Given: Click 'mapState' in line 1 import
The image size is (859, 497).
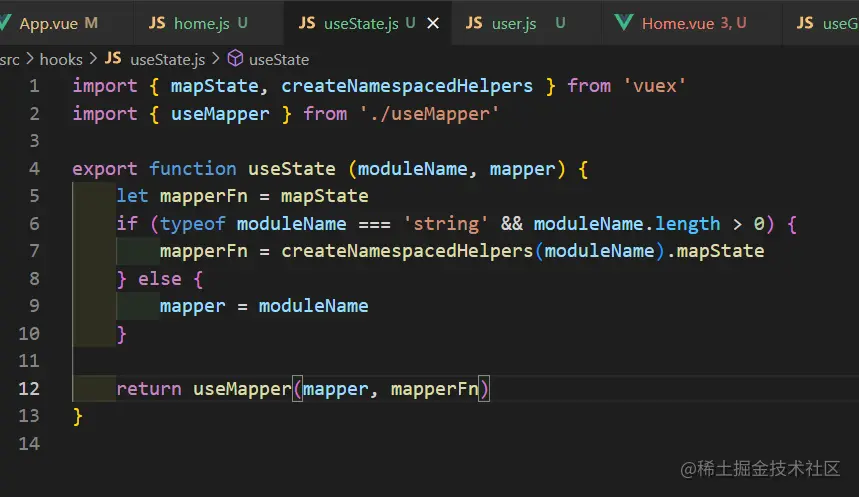Looking at the screenshot, I should click(x=214, y=86).
